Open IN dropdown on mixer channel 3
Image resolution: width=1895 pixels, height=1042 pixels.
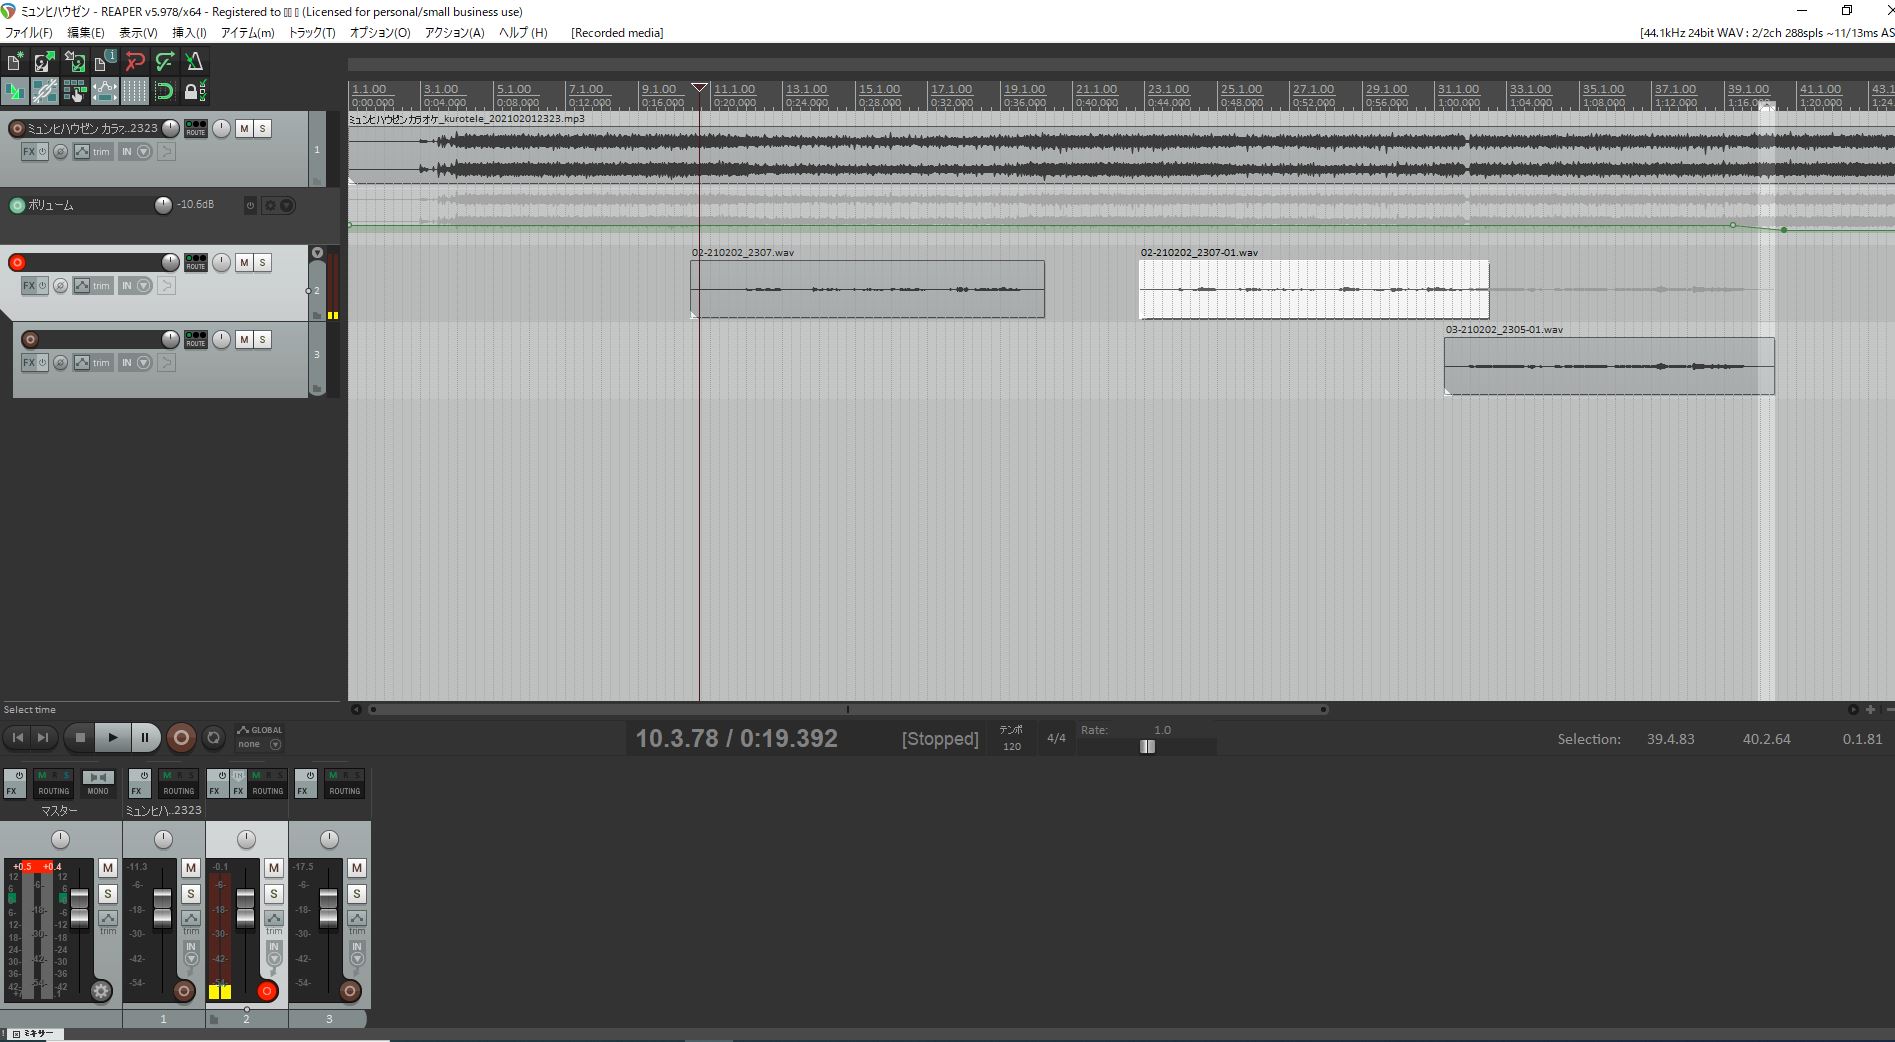[357, 952]
